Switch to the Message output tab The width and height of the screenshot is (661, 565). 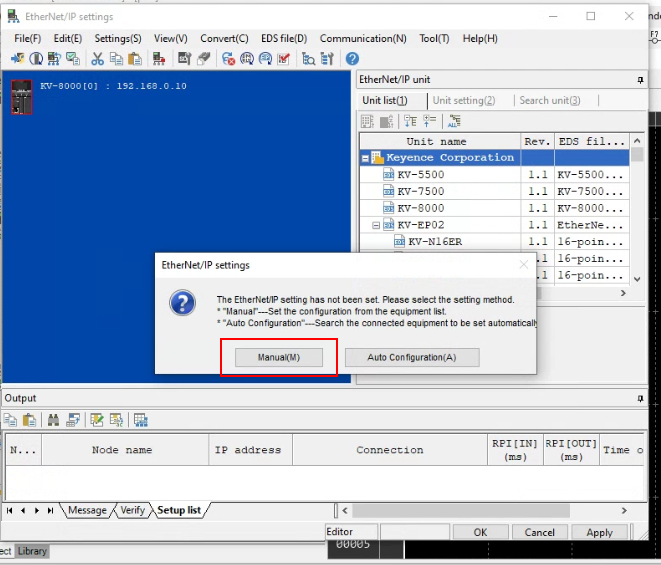pyautogui.click(x=88, y=510)
